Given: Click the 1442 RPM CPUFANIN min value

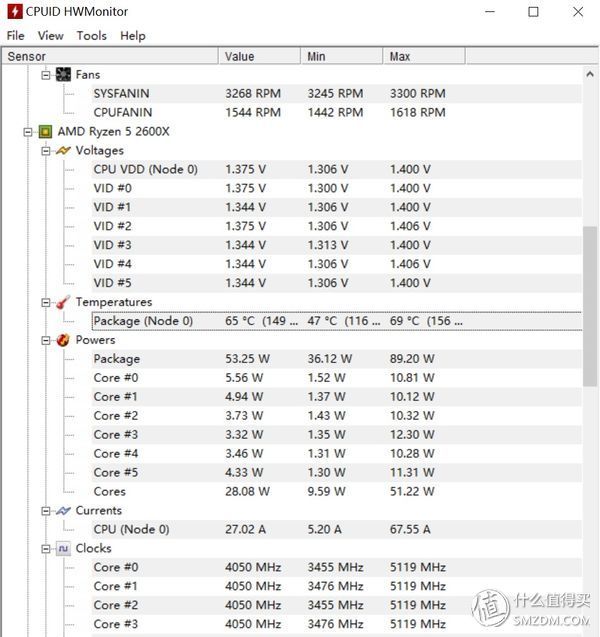Looking at the screenshot, I should point(335,113).
